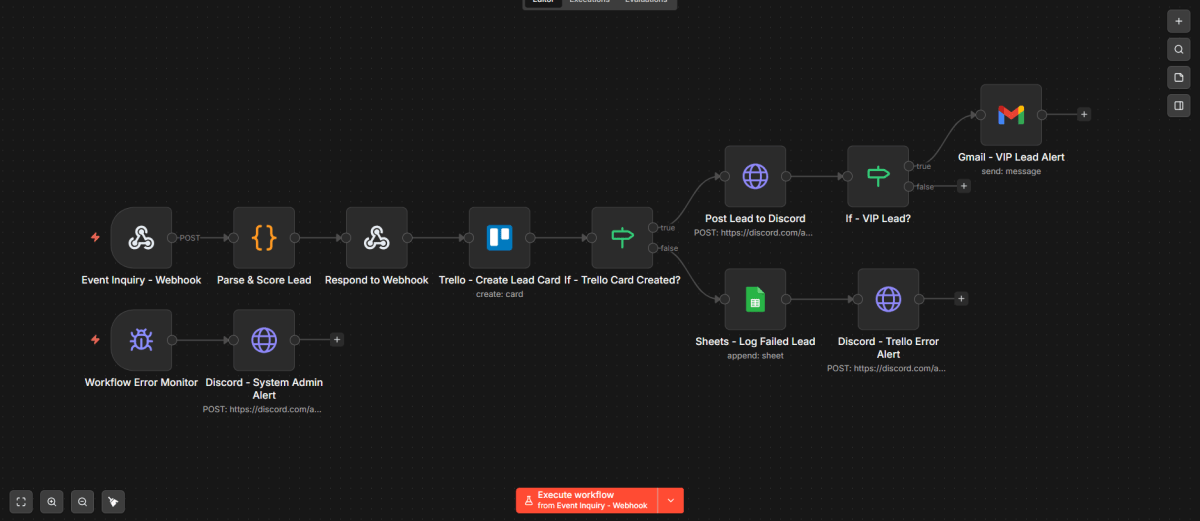Viewport: 1200px width, 521px height.
Task: Select the Trello - Create Lead Card node
Action: coord(499,238)
